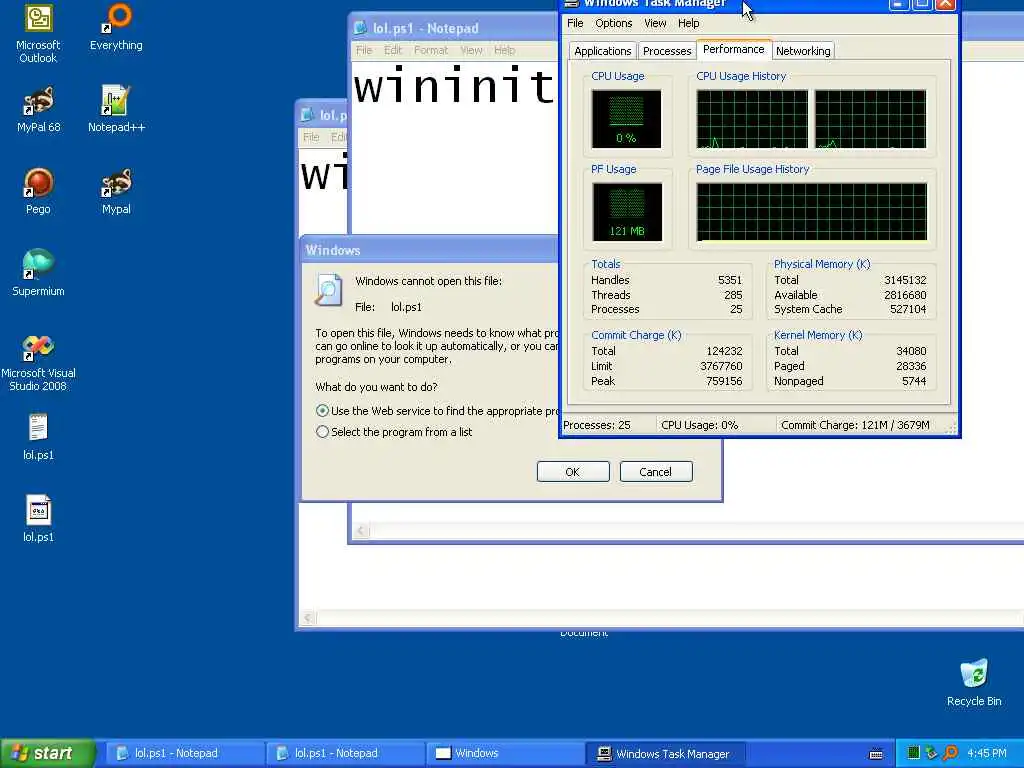The width and height of the screenshot is (1024, 768).
Task: Click scroll left arrow in front Notepad
Action: coord(361,531)
